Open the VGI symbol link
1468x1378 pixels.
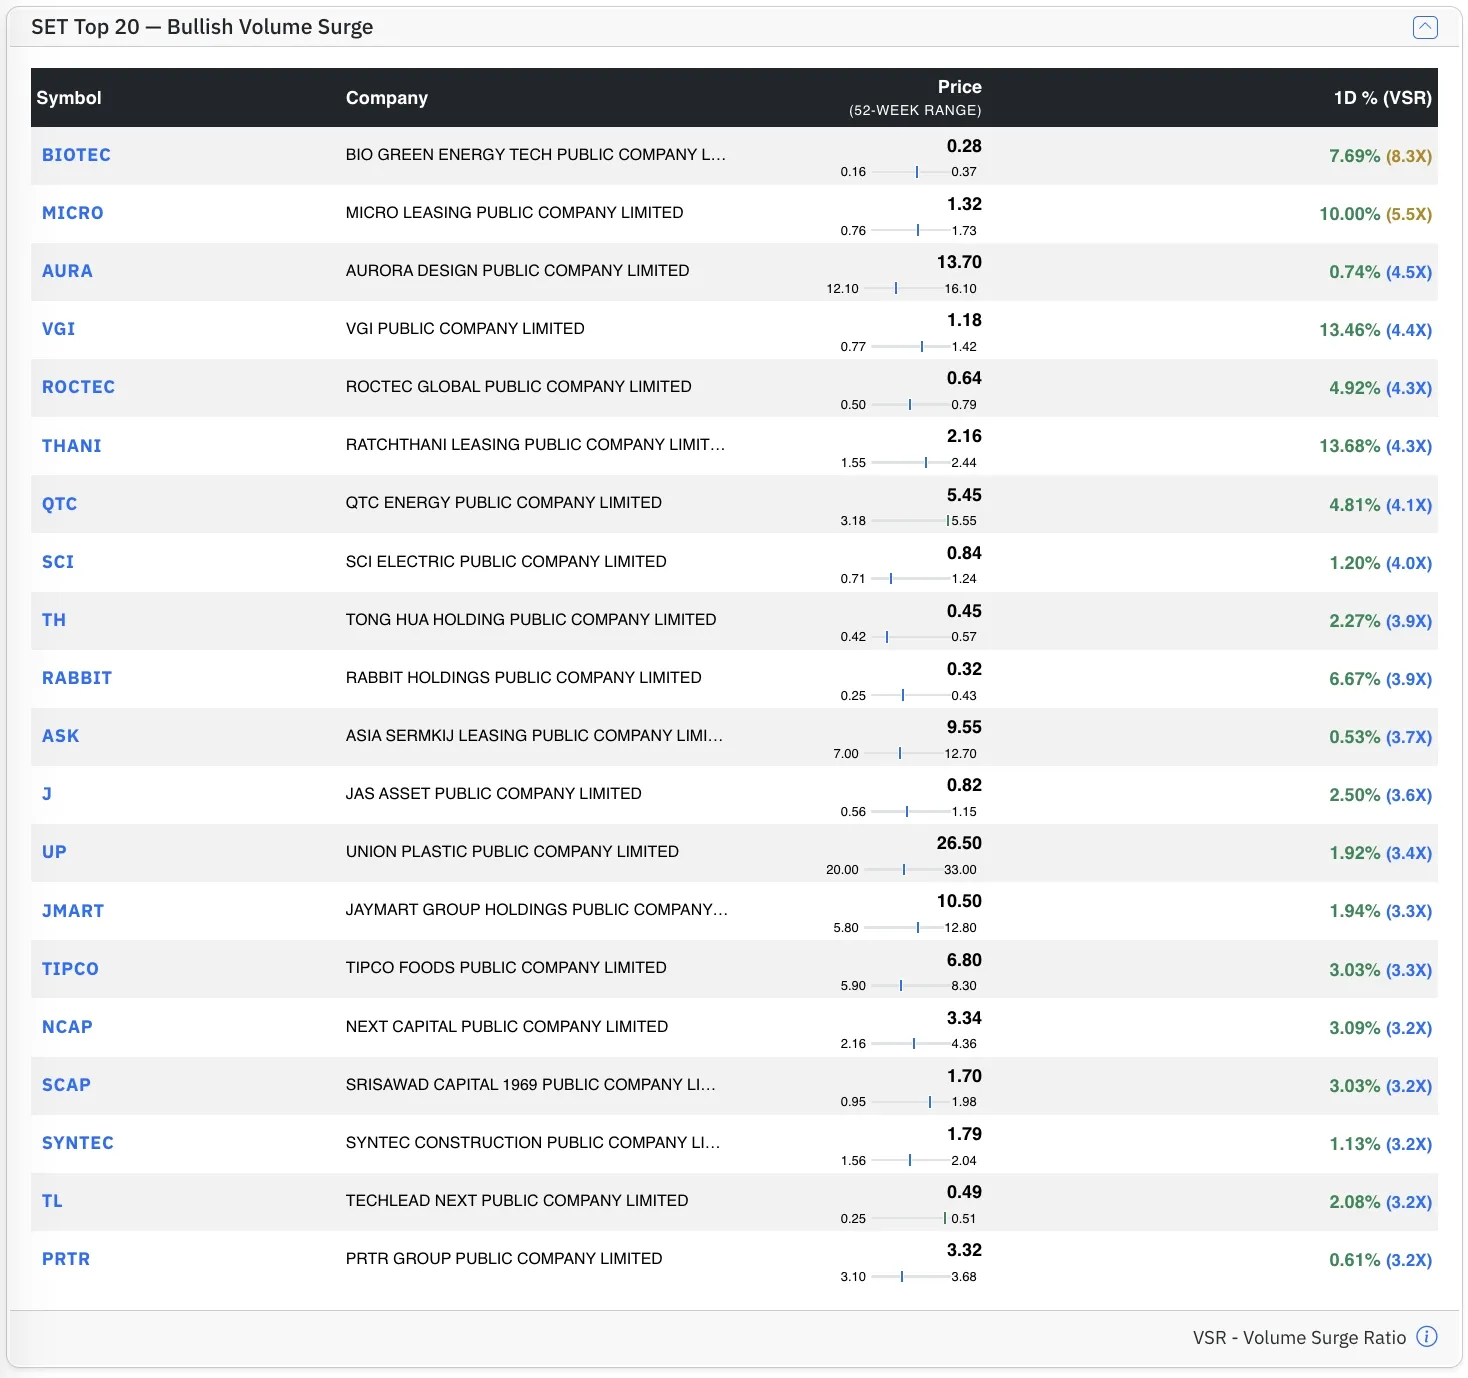[x=58, y=329]
